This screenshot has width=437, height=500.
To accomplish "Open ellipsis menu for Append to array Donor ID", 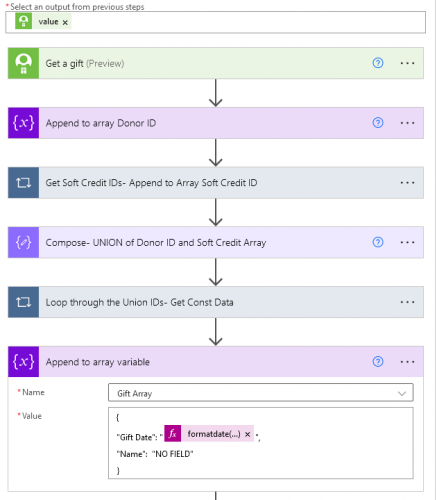I will 407,123.
